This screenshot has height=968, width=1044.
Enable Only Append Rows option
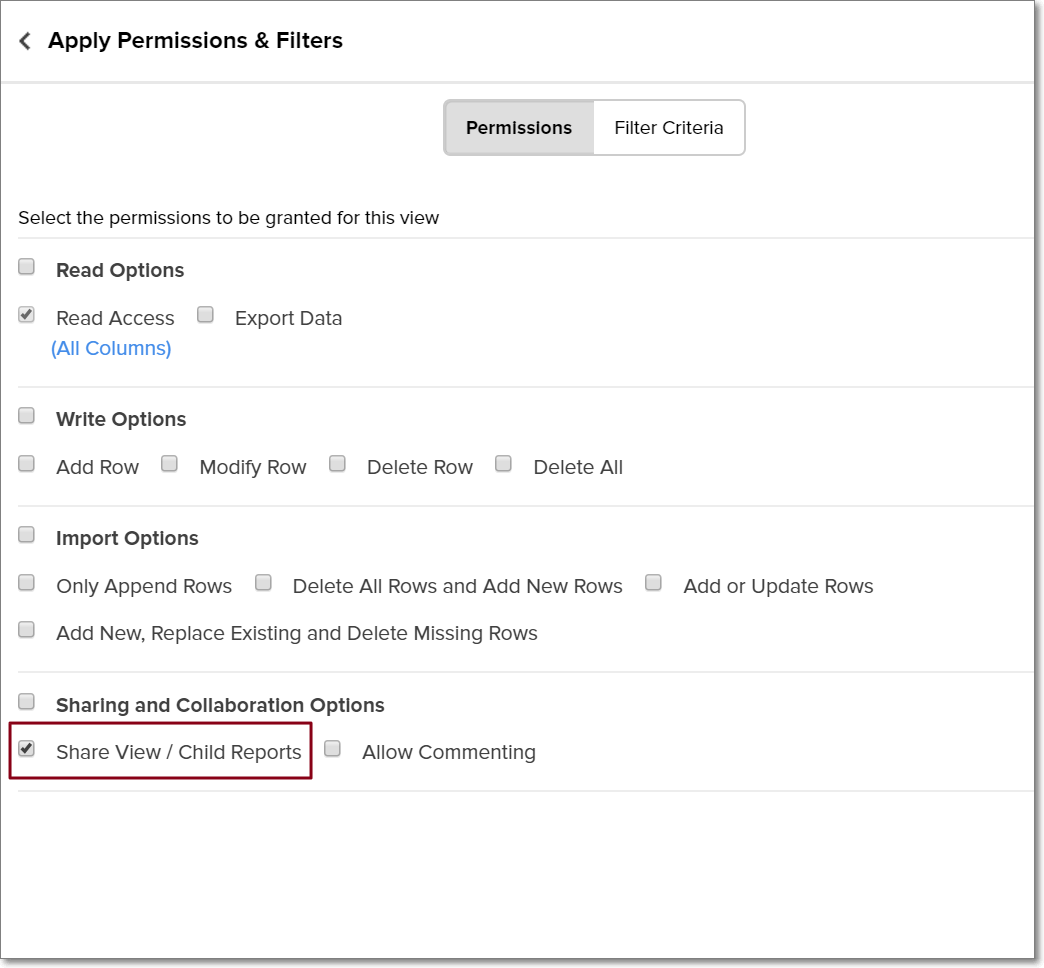click(x=27, y=582)
